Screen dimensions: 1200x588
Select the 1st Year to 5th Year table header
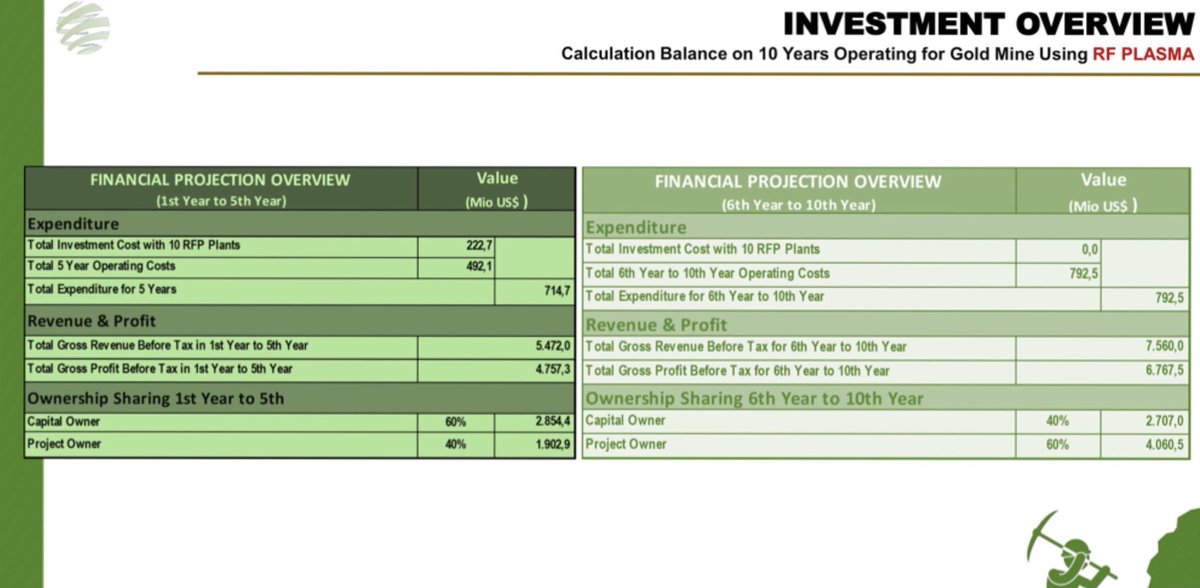click(220, 190)
